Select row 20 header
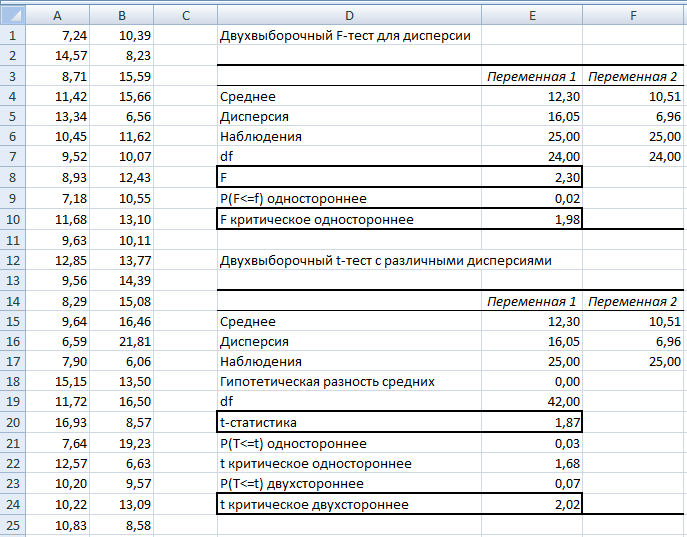 pyautogui.click(x=13, y=422)
